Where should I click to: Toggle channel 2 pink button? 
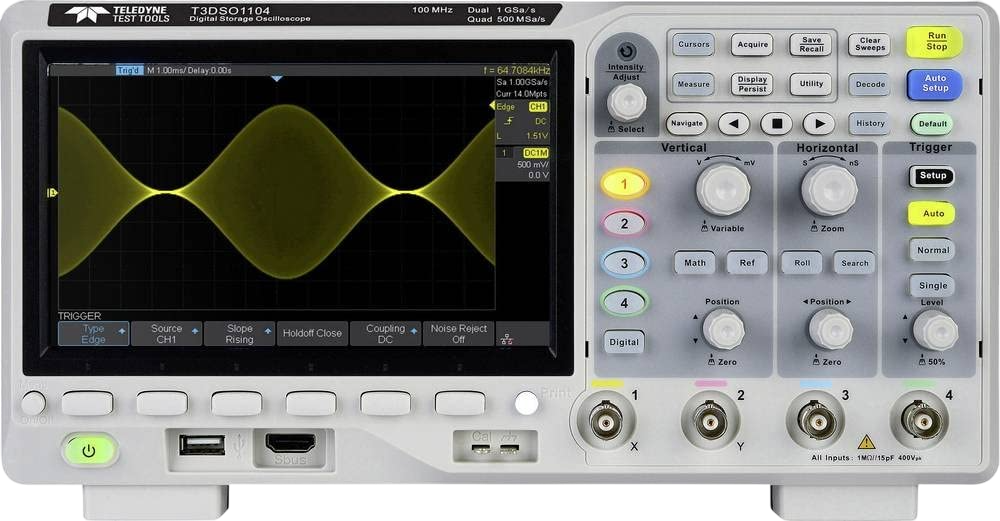coord(624,224)
